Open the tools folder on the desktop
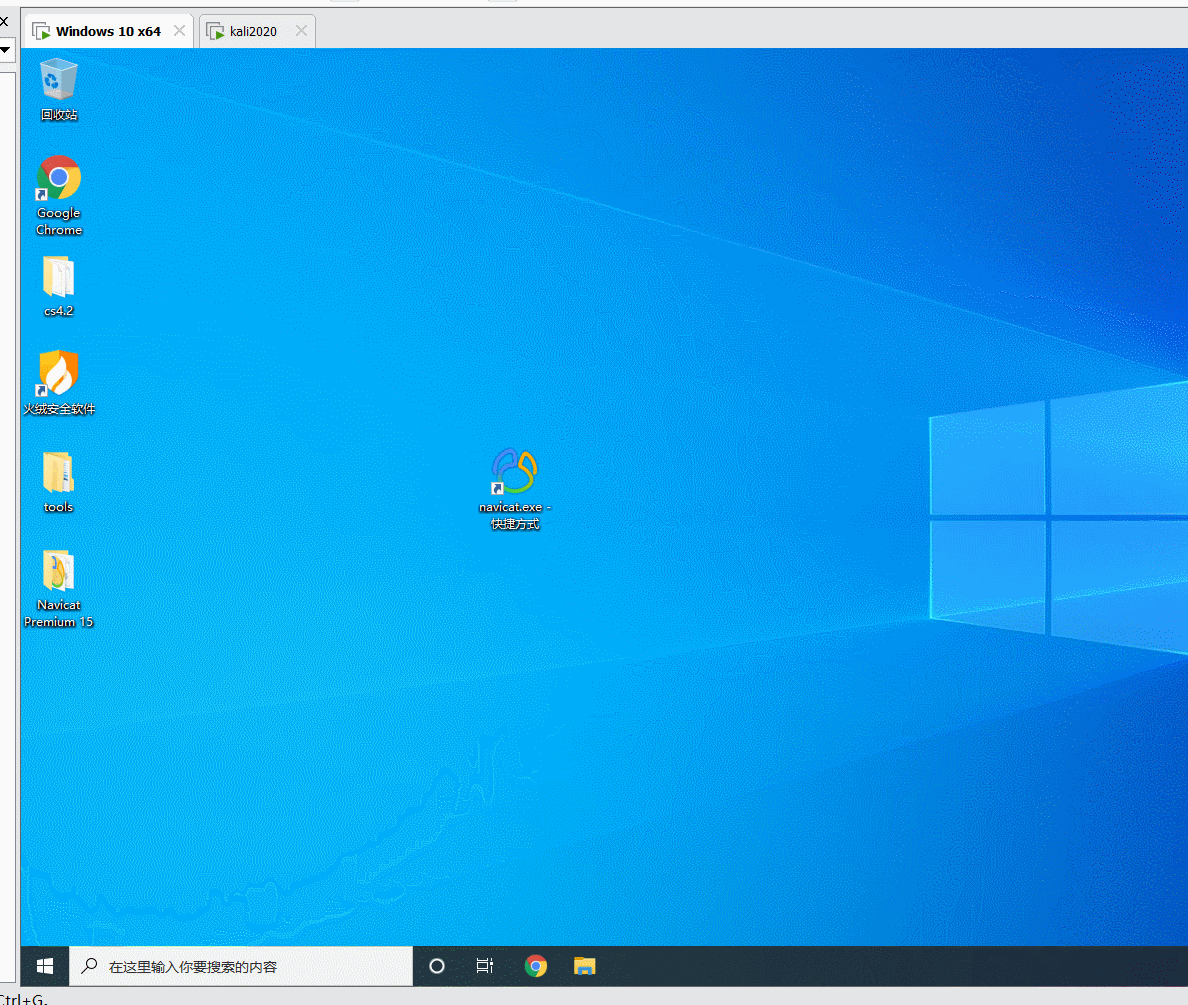The height and width of the screenshot is (1005, 1188). click(x=58, y=470)
